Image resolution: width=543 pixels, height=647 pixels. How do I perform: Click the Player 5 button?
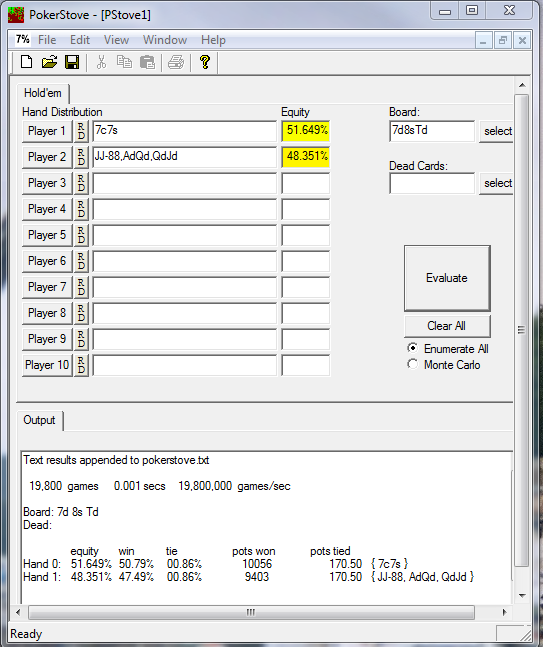pyautogui.click(x=47, y=235)
